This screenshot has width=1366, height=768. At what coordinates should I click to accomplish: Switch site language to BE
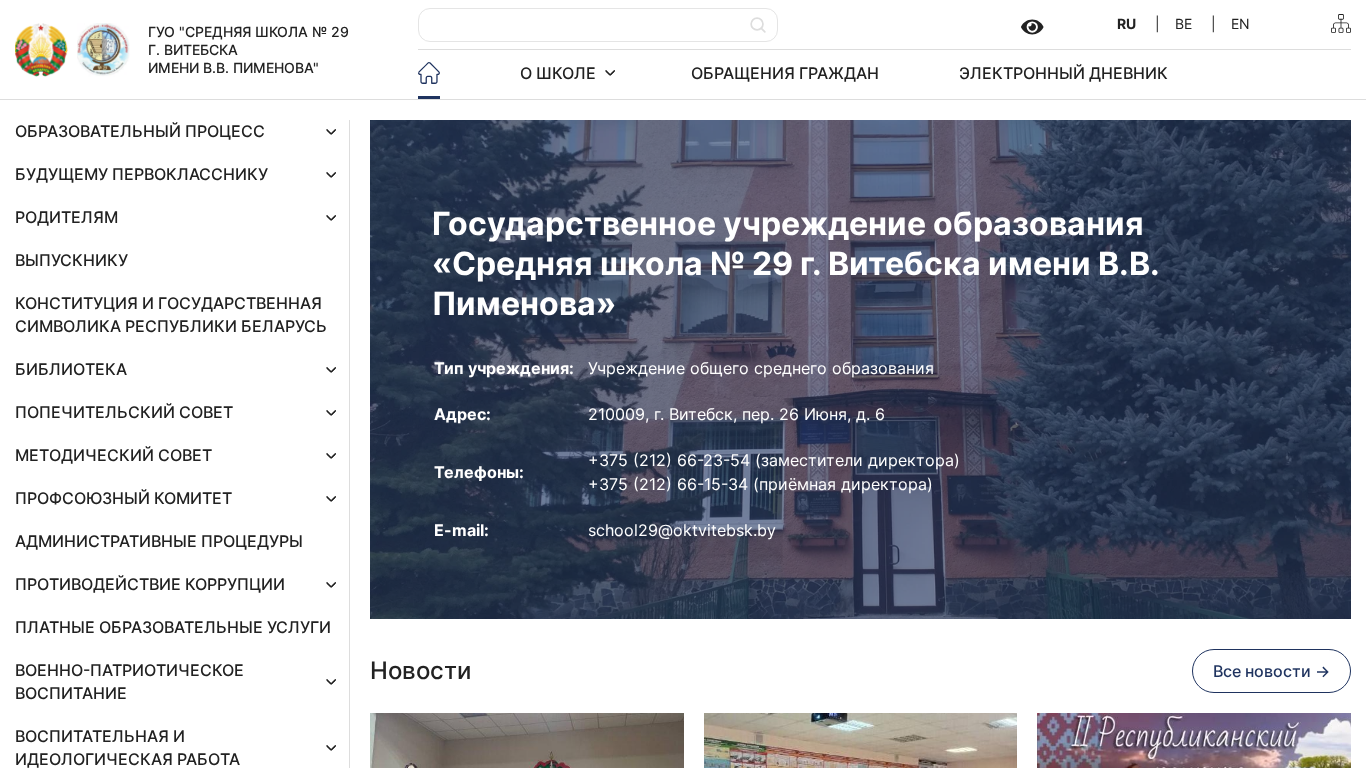[x=1183, y=24]
